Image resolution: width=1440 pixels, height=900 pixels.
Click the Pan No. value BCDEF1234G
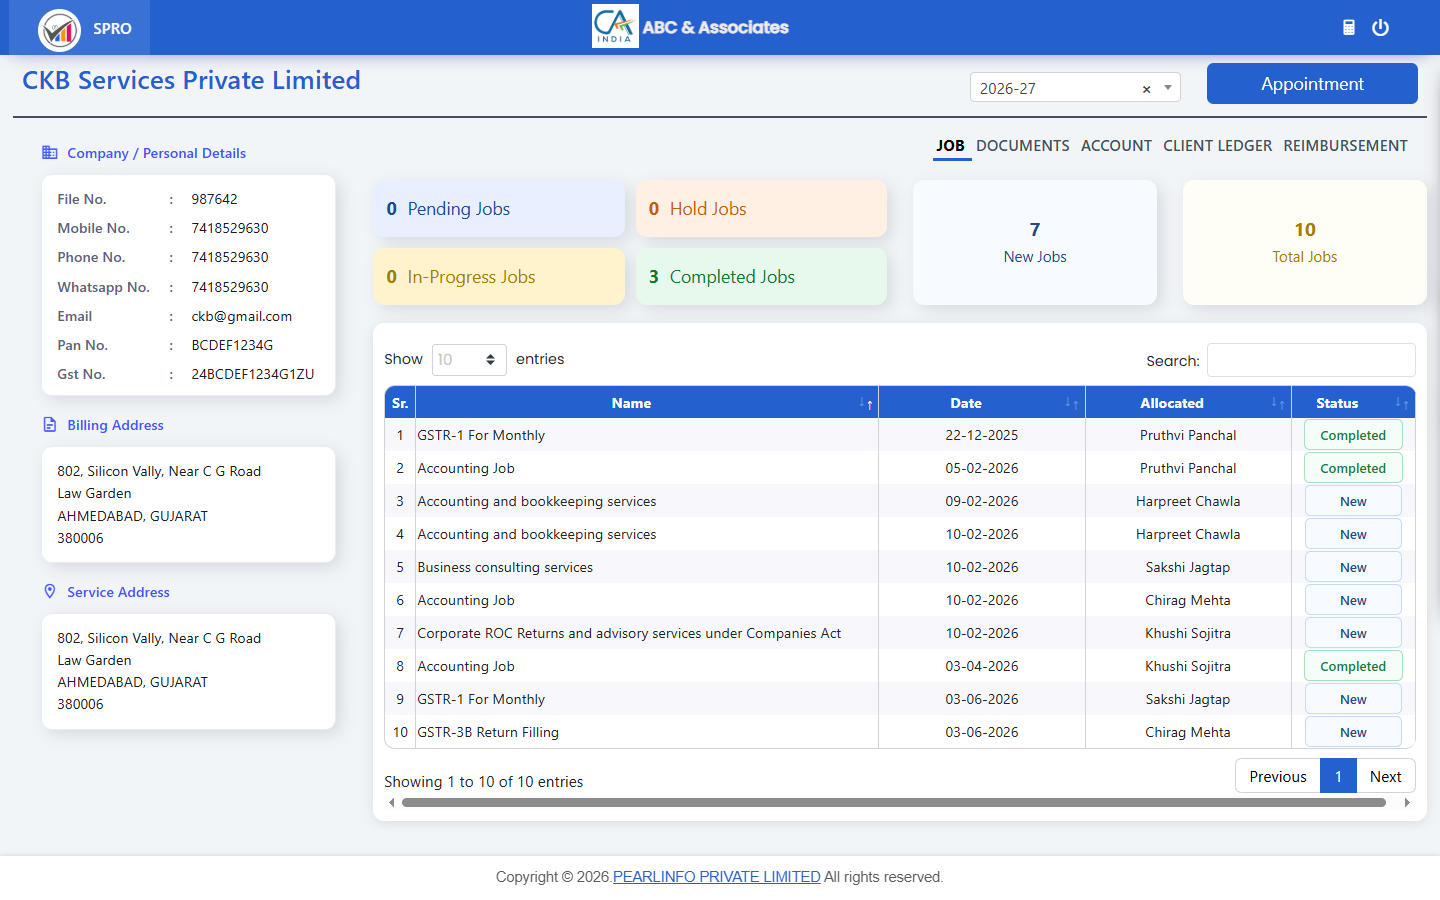232,345
